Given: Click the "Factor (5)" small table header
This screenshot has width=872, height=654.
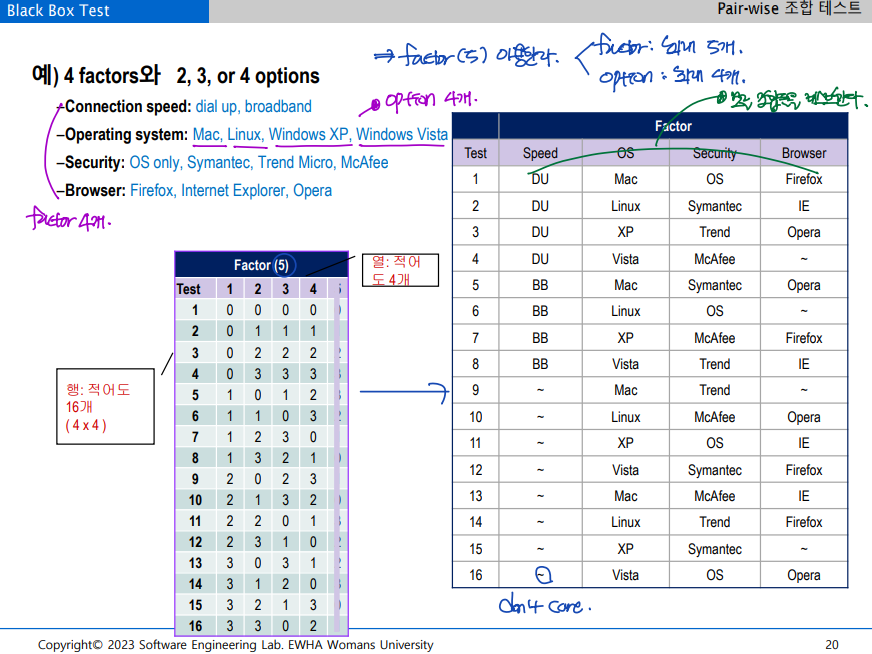Looking at the screenshot, I should pos(261,265).
